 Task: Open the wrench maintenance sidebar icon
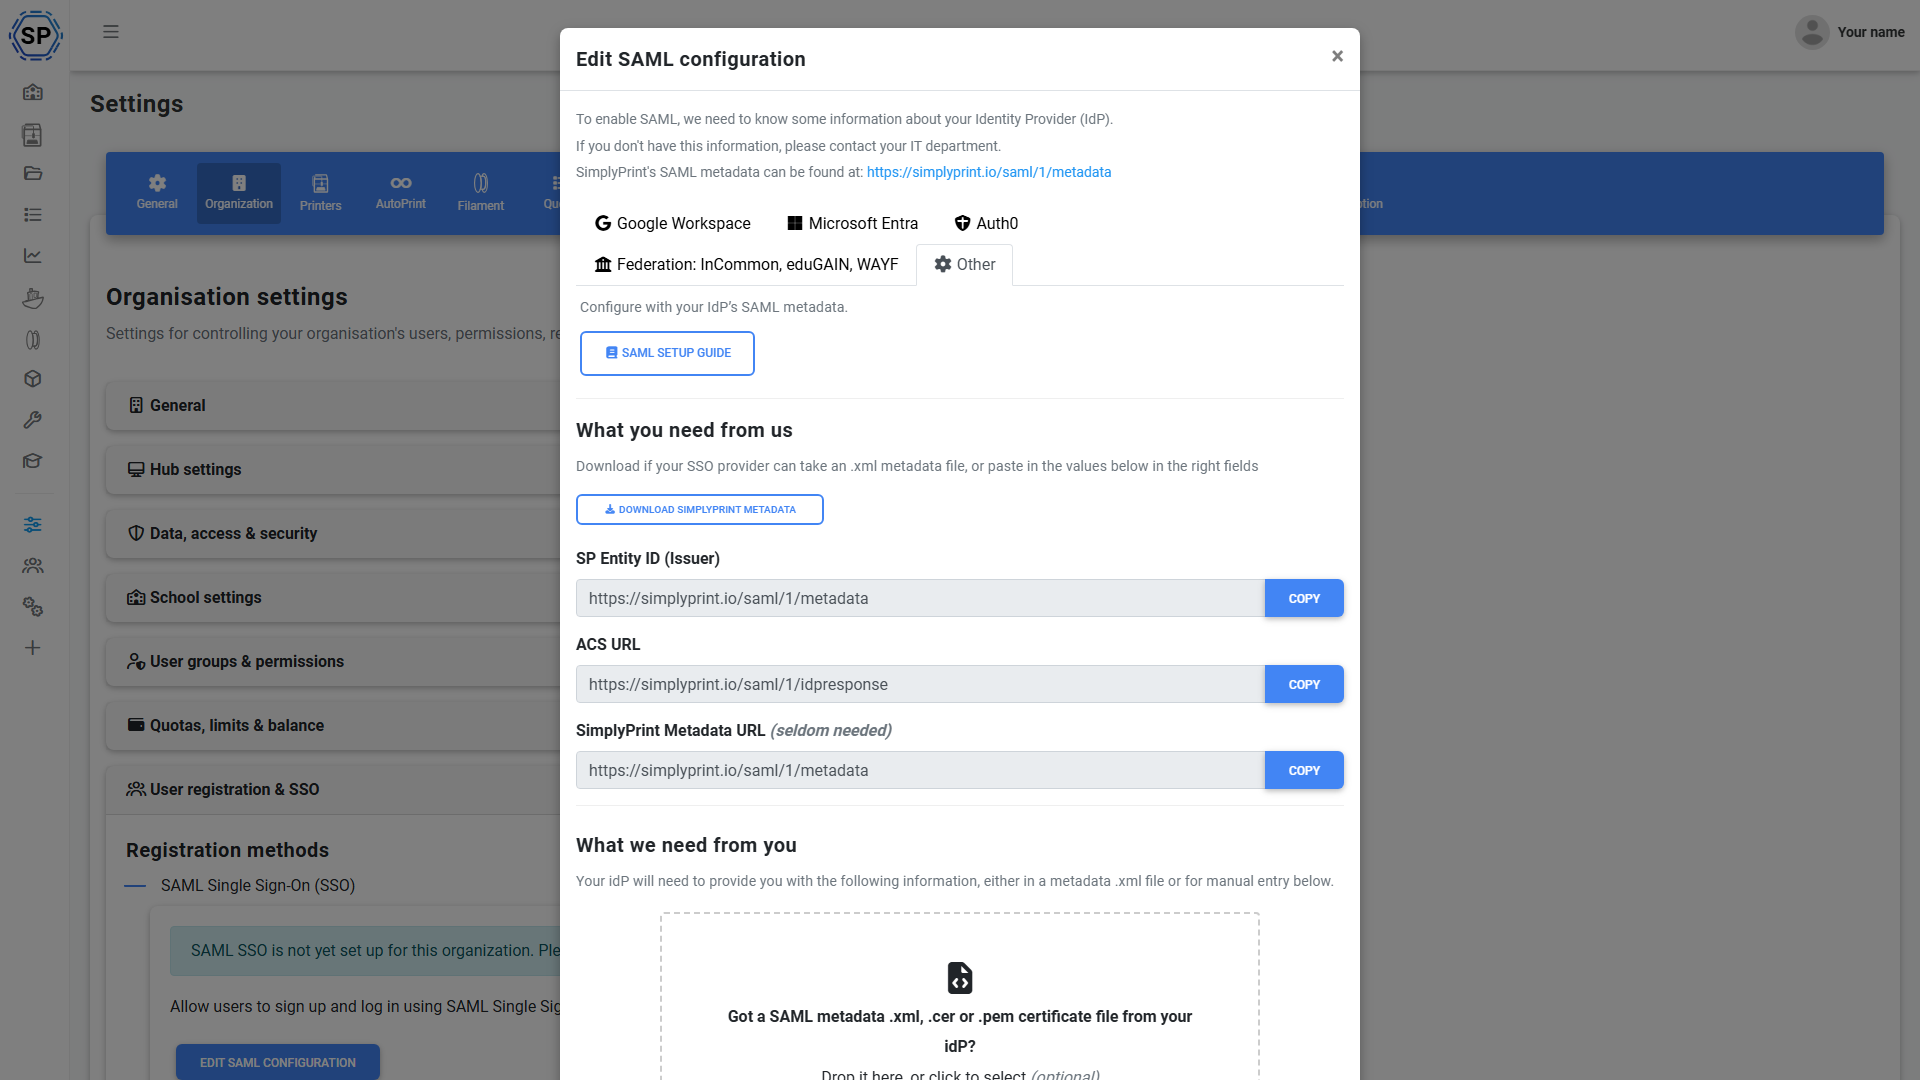pyautogui.click(x=33, y=420)
